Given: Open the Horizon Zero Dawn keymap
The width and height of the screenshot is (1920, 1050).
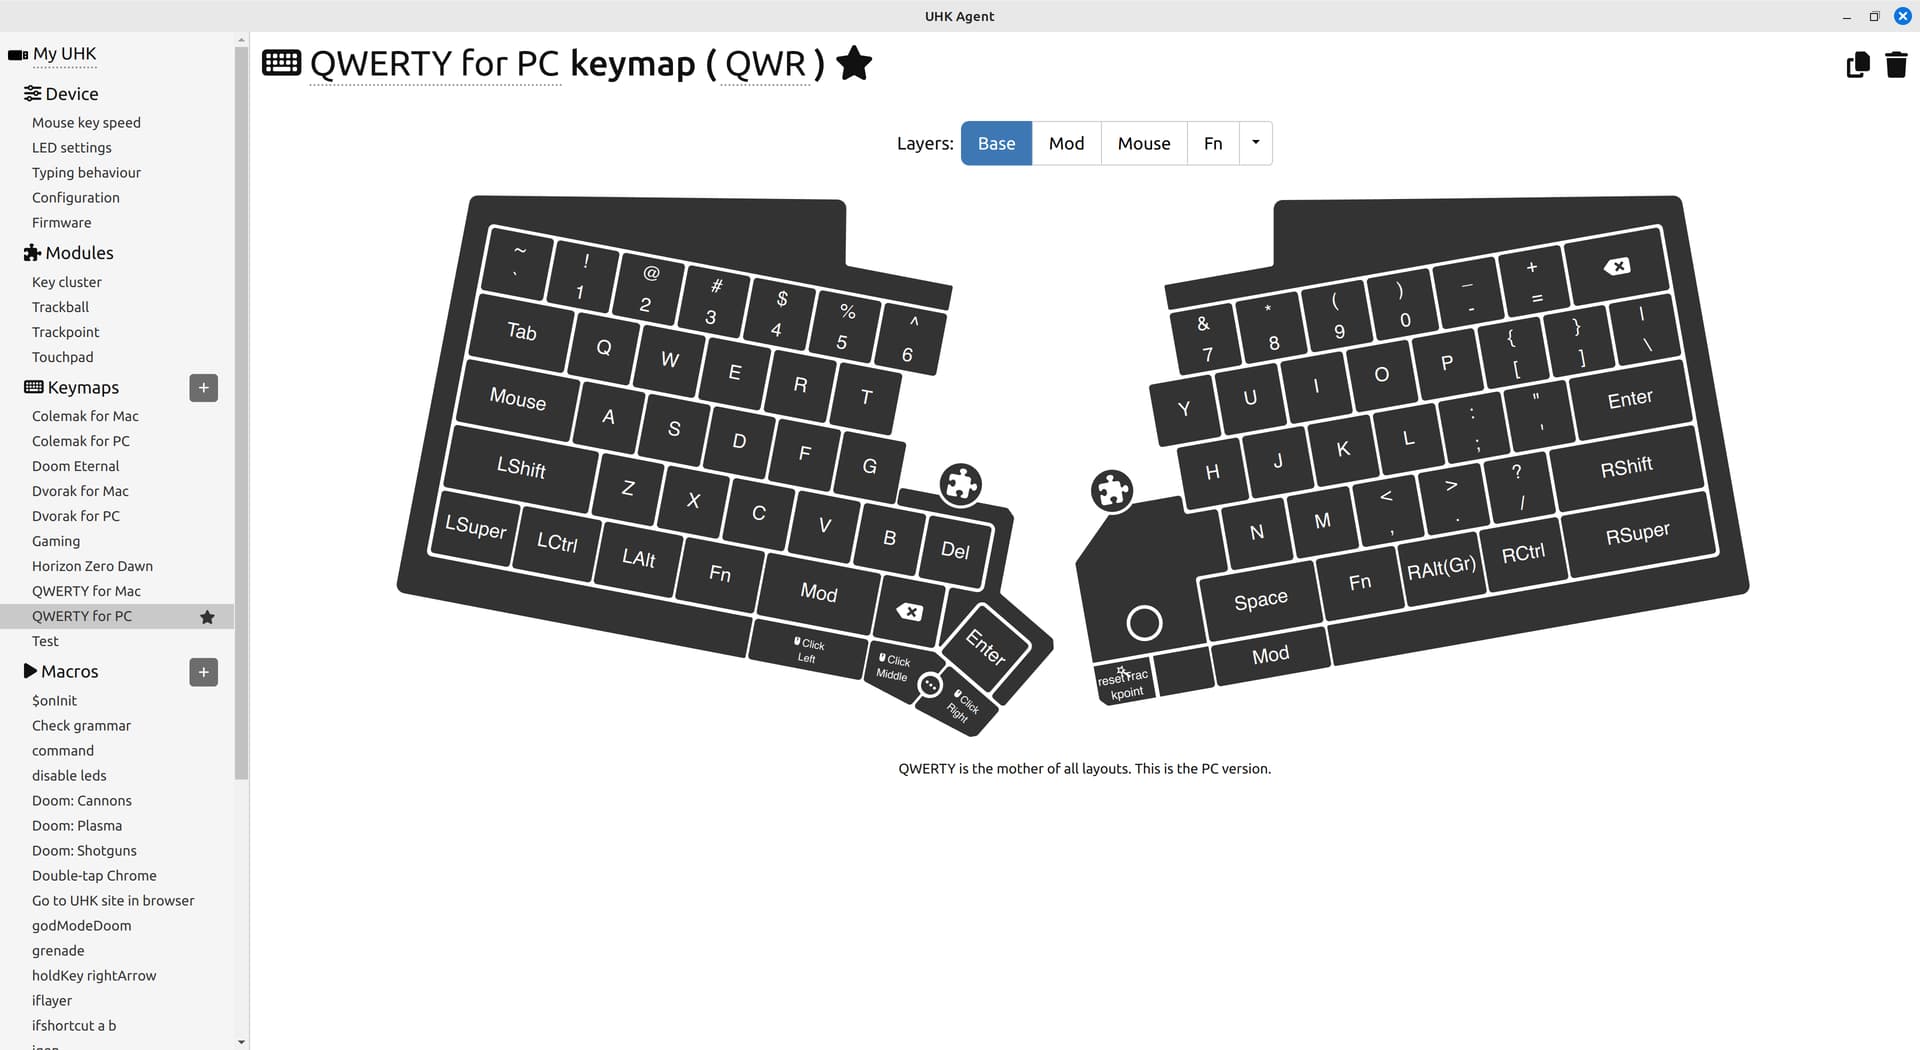Looking at the screenshot, I should (92, 566).
